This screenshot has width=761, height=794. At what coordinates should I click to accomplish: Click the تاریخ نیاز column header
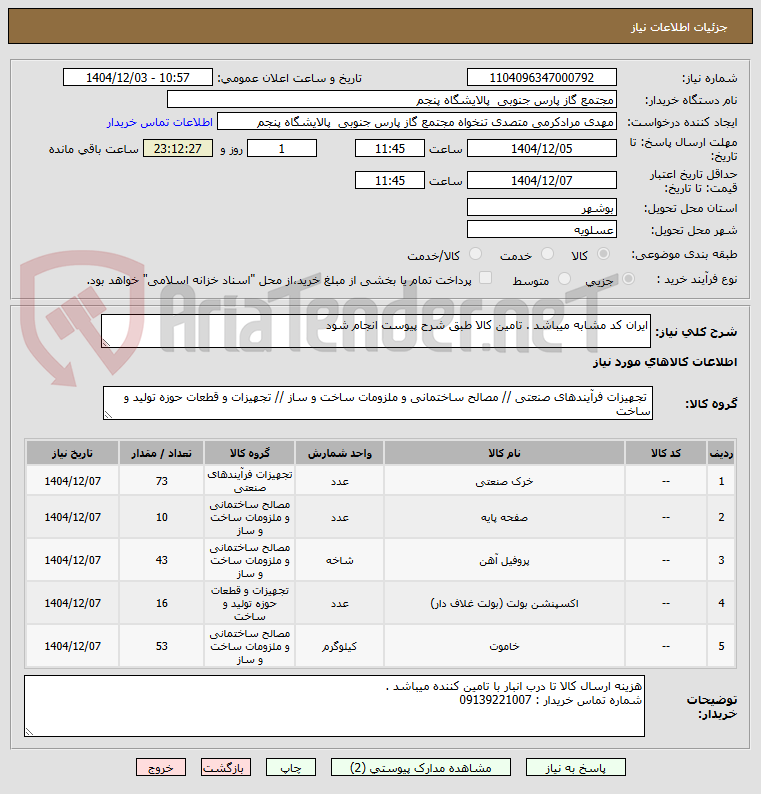pos(72,453)
